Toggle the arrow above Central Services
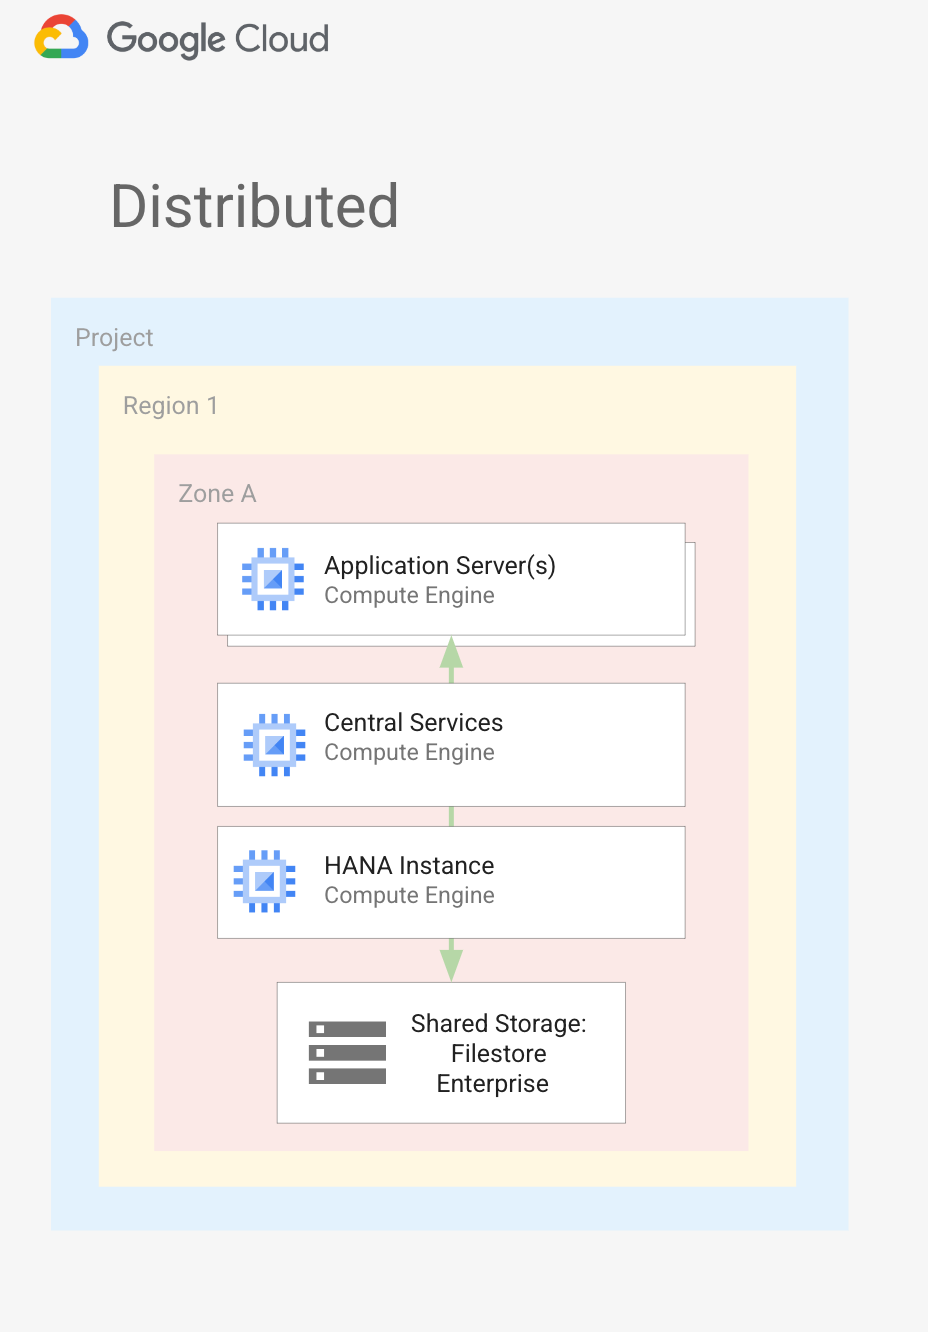 tap(450, 659)
